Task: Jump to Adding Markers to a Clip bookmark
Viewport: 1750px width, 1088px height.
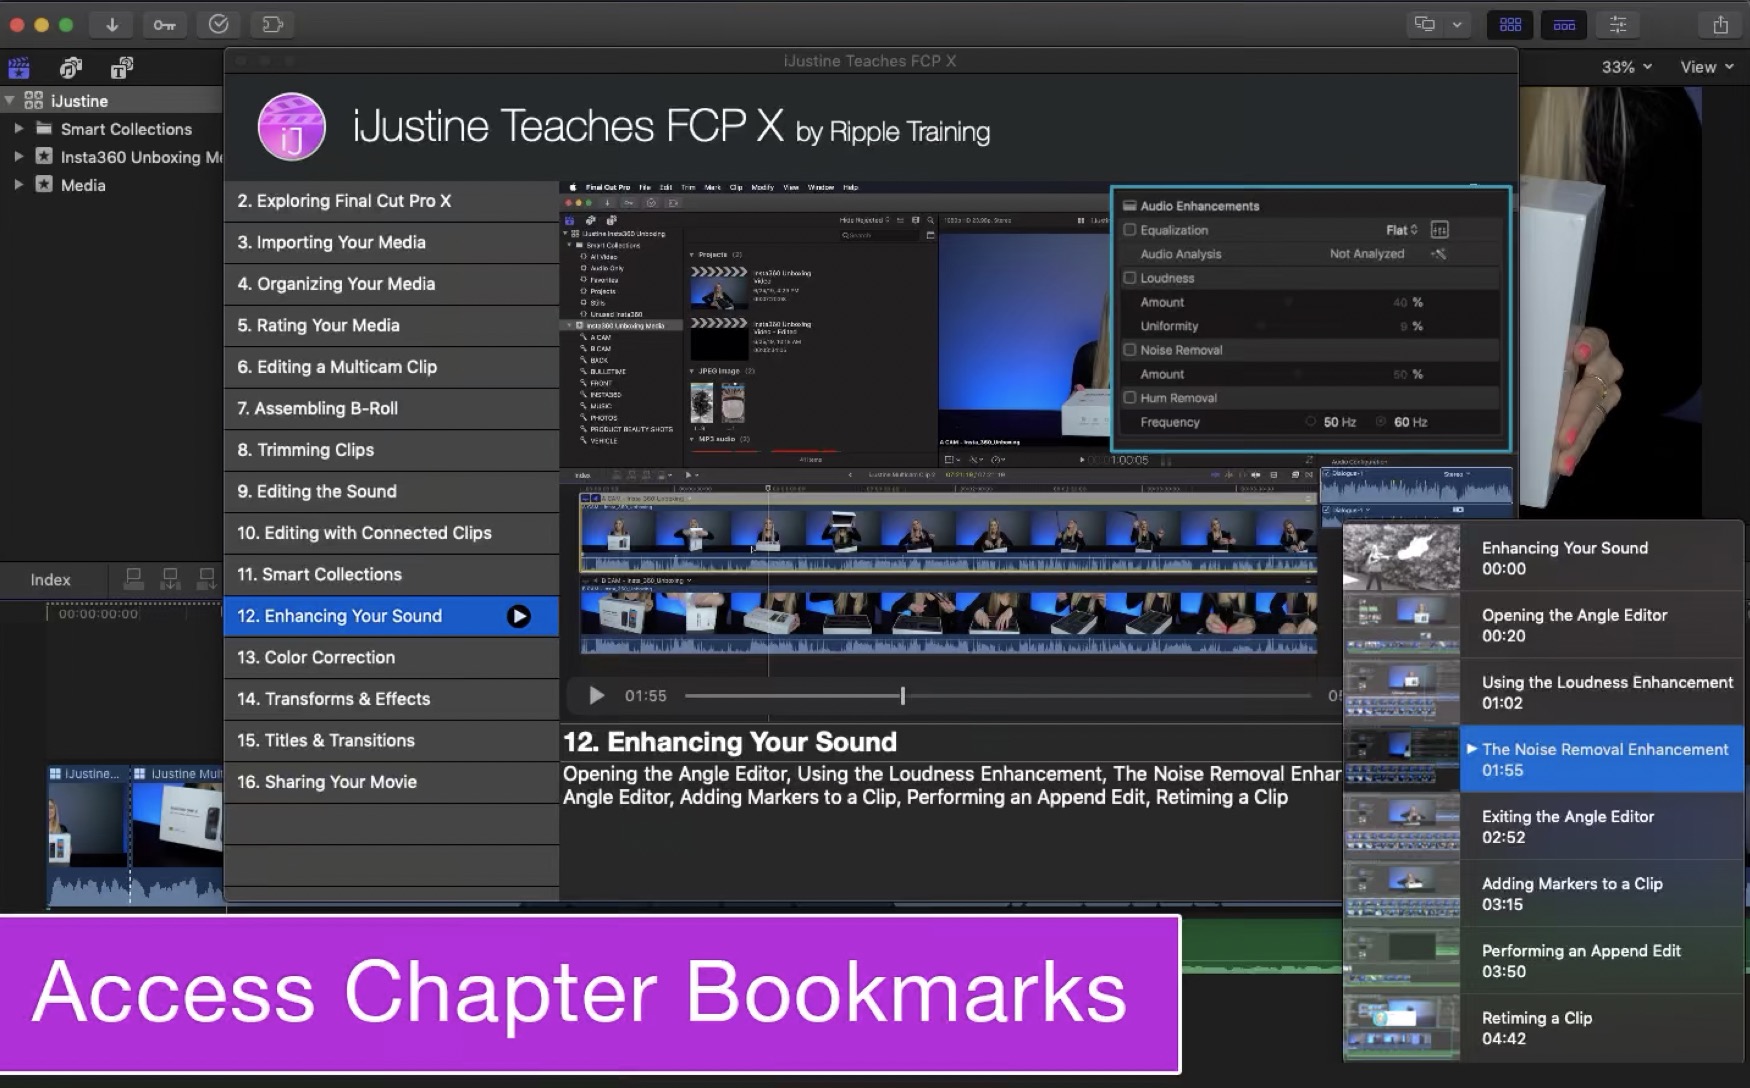Action: point(1571,893)
